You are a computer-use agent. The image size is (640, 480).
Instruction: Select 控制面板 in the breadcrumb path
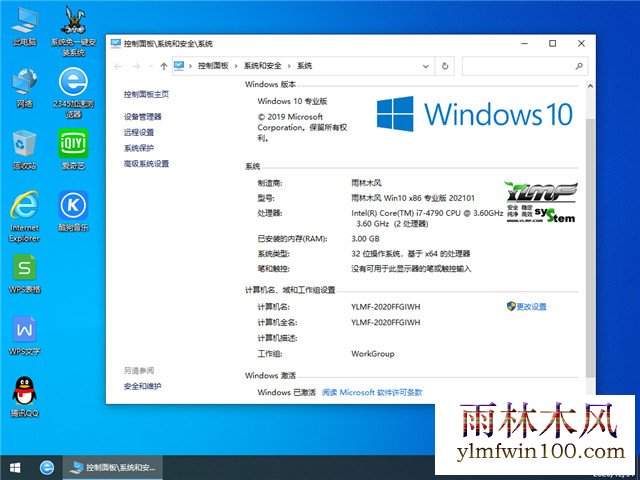pos(213,66)
